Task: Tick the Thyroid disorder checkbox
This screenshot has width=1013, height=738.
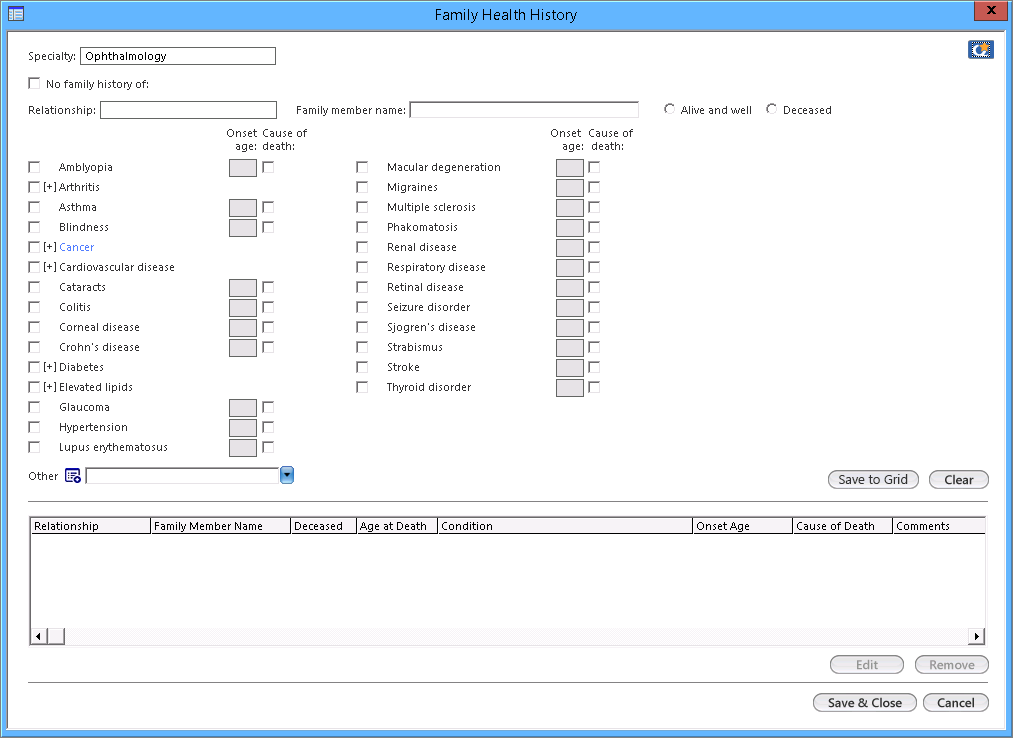Action: coord(362,387)
